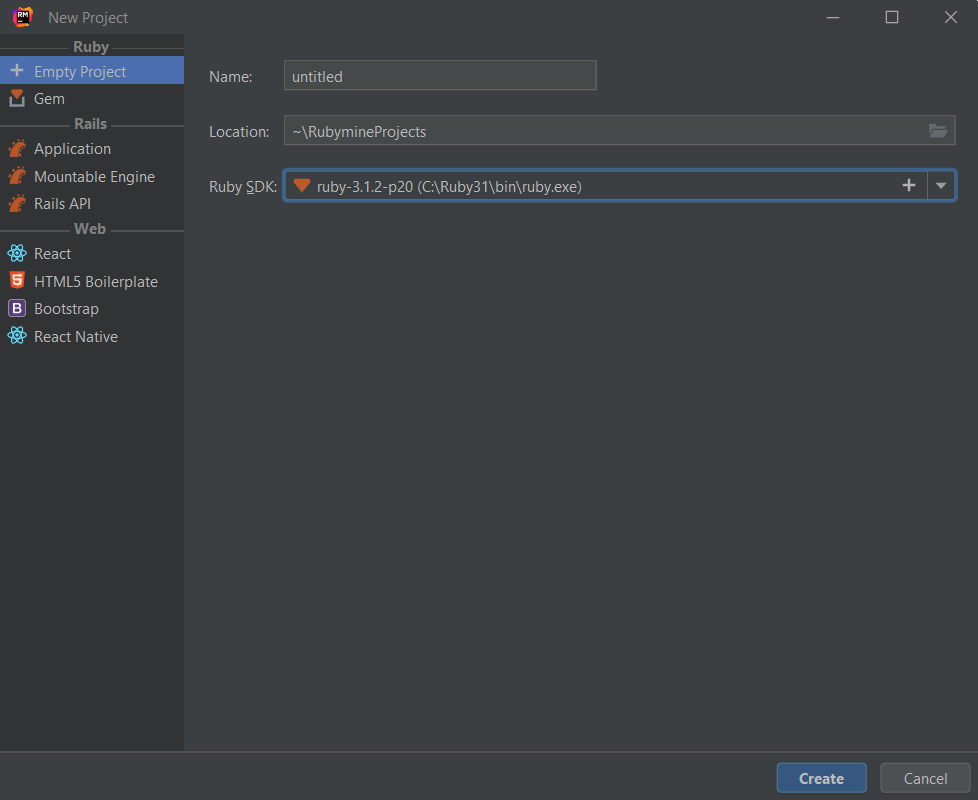978x800 pixels.
Task: Click the HTML5 shield icon
Action: click(17, 281)
